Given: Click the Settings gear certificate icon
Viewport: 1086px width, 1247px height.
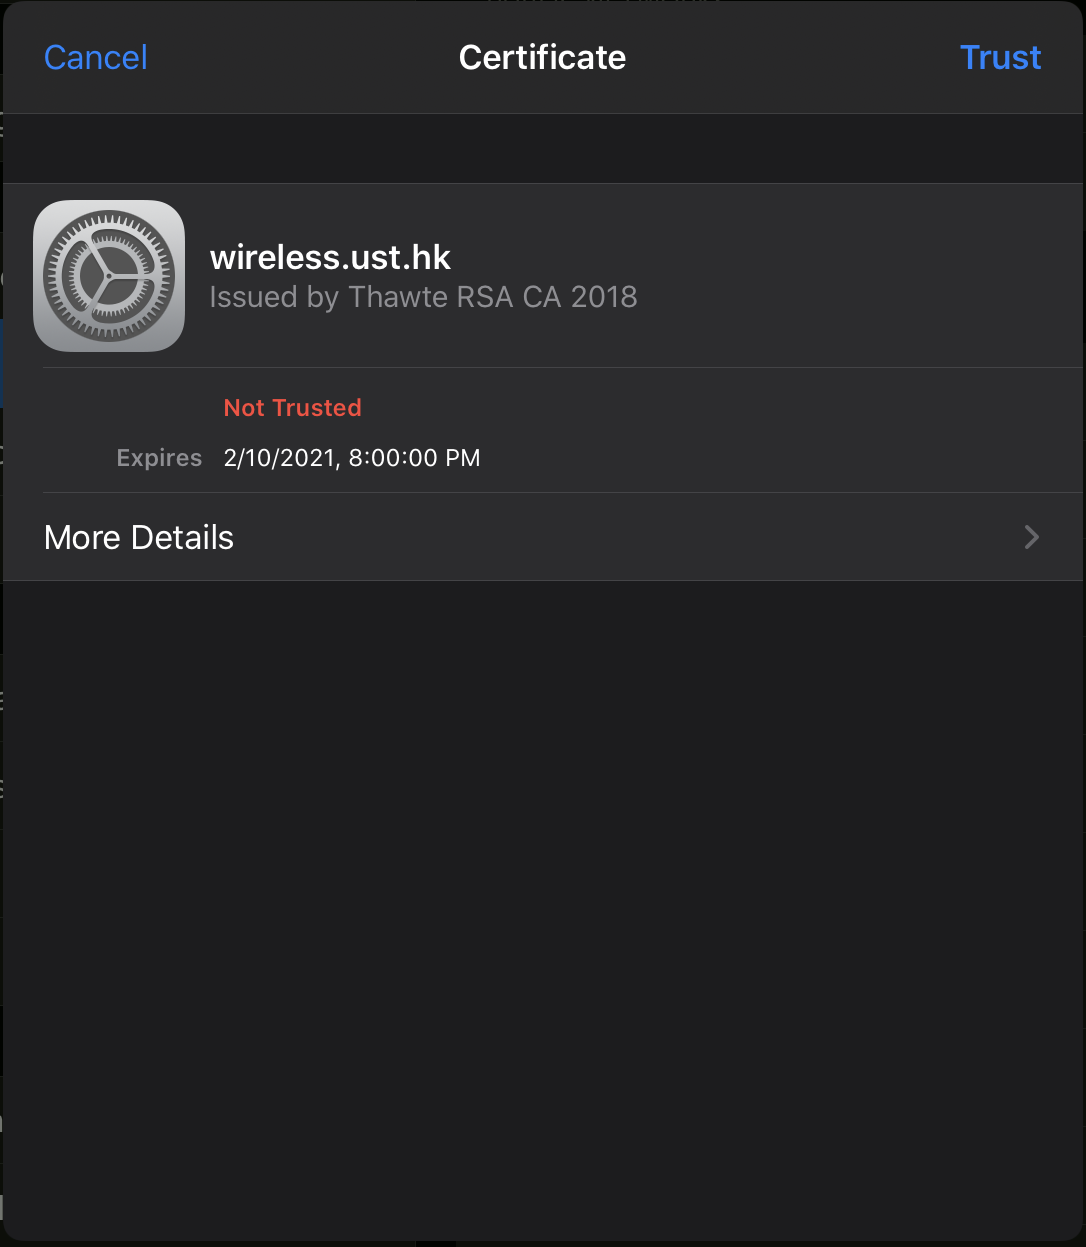Looking at the screenshot, I should pyautogui.click(x=109, y=276).
